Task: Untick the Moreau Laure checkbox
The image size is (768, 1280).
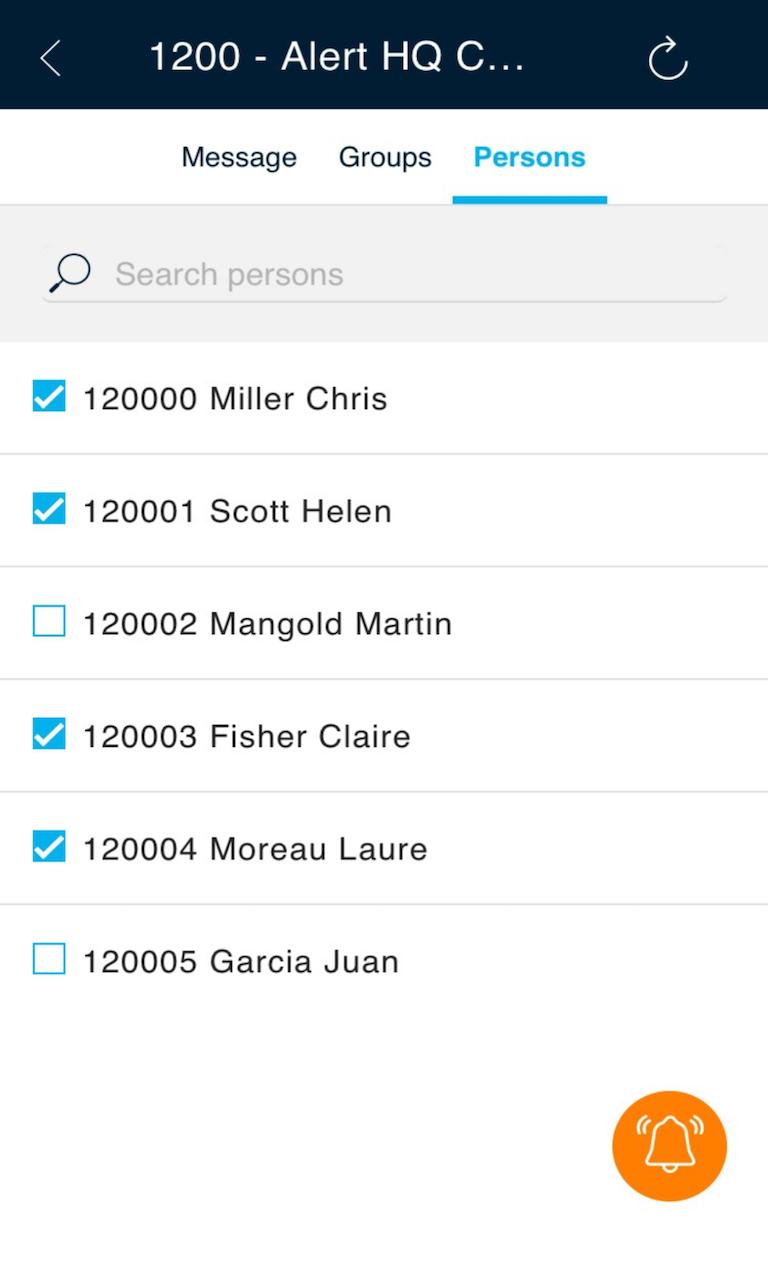Action: pyautogui.click(x=49, y=848)
